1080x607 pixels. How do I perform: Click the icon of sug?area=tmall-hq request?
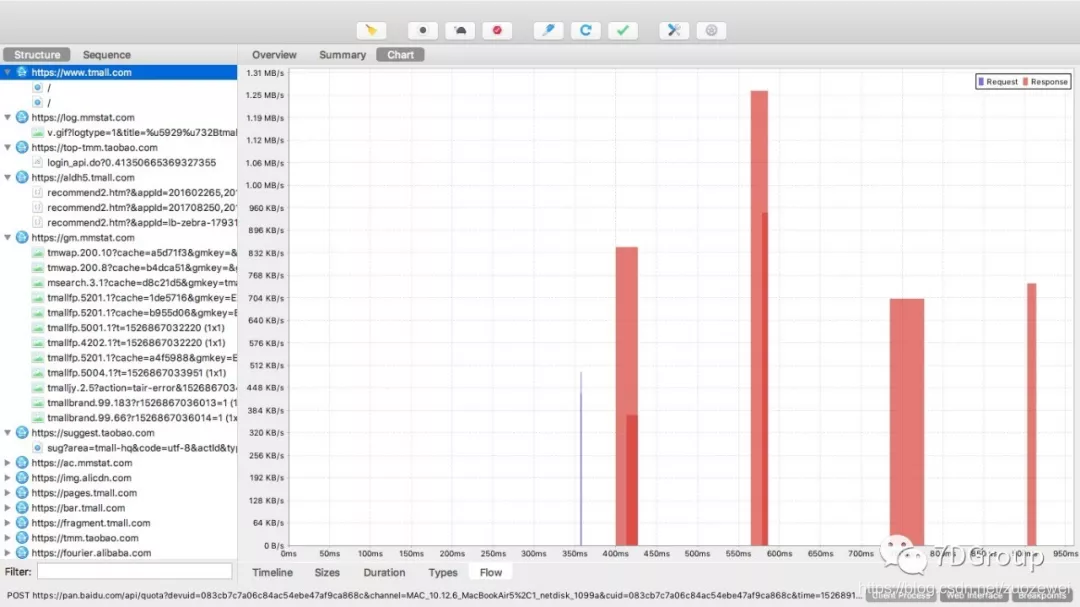coord(38,448)
